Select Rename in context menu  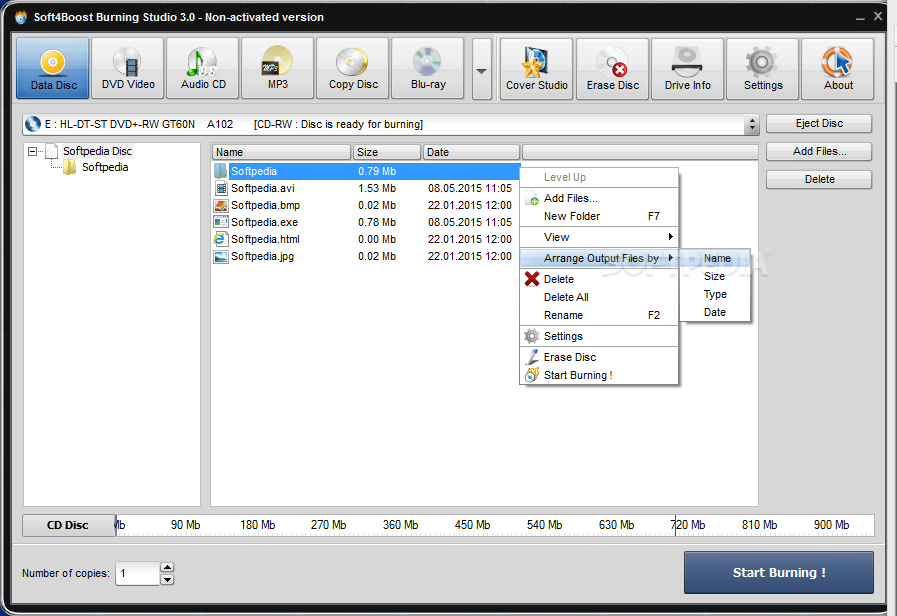coord(599,315)
